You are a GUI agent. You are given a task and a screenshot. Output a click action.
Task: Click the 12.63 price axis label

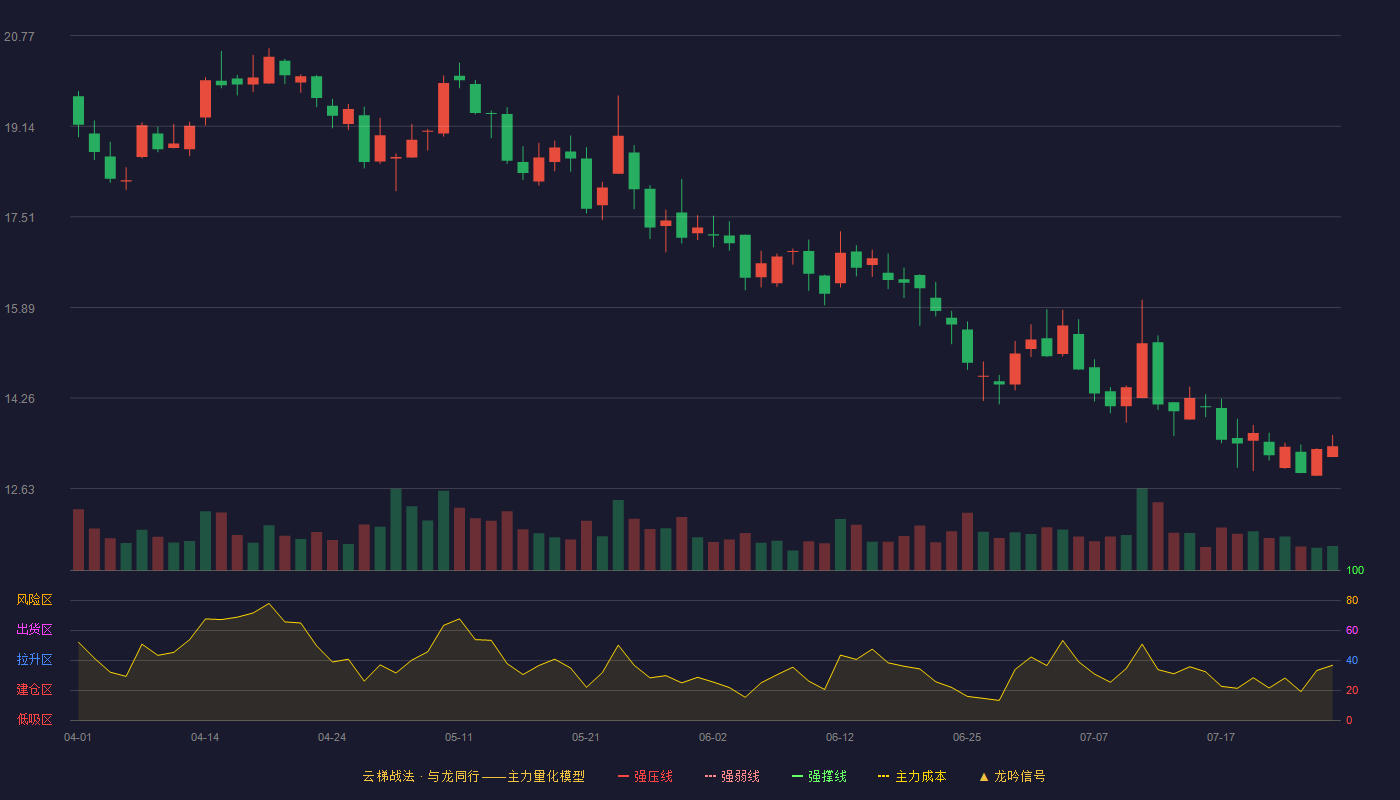(x=19, y=490)
